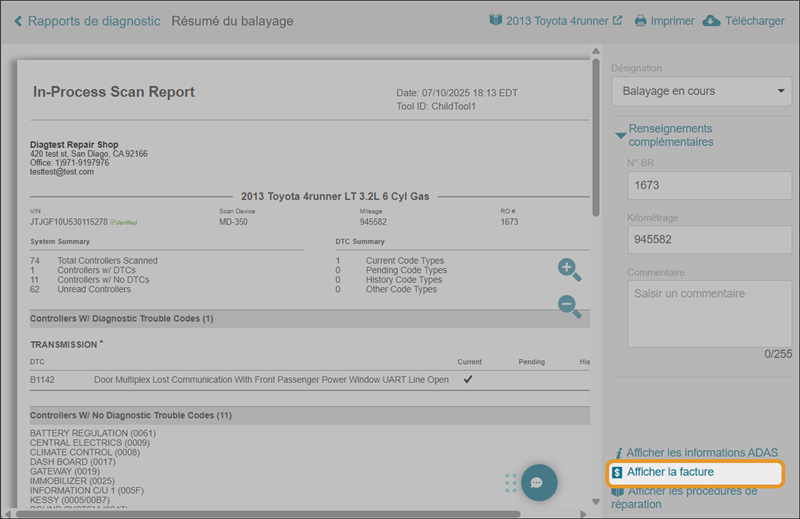Go back to Rapports de diagnostic

coord(93,21)
